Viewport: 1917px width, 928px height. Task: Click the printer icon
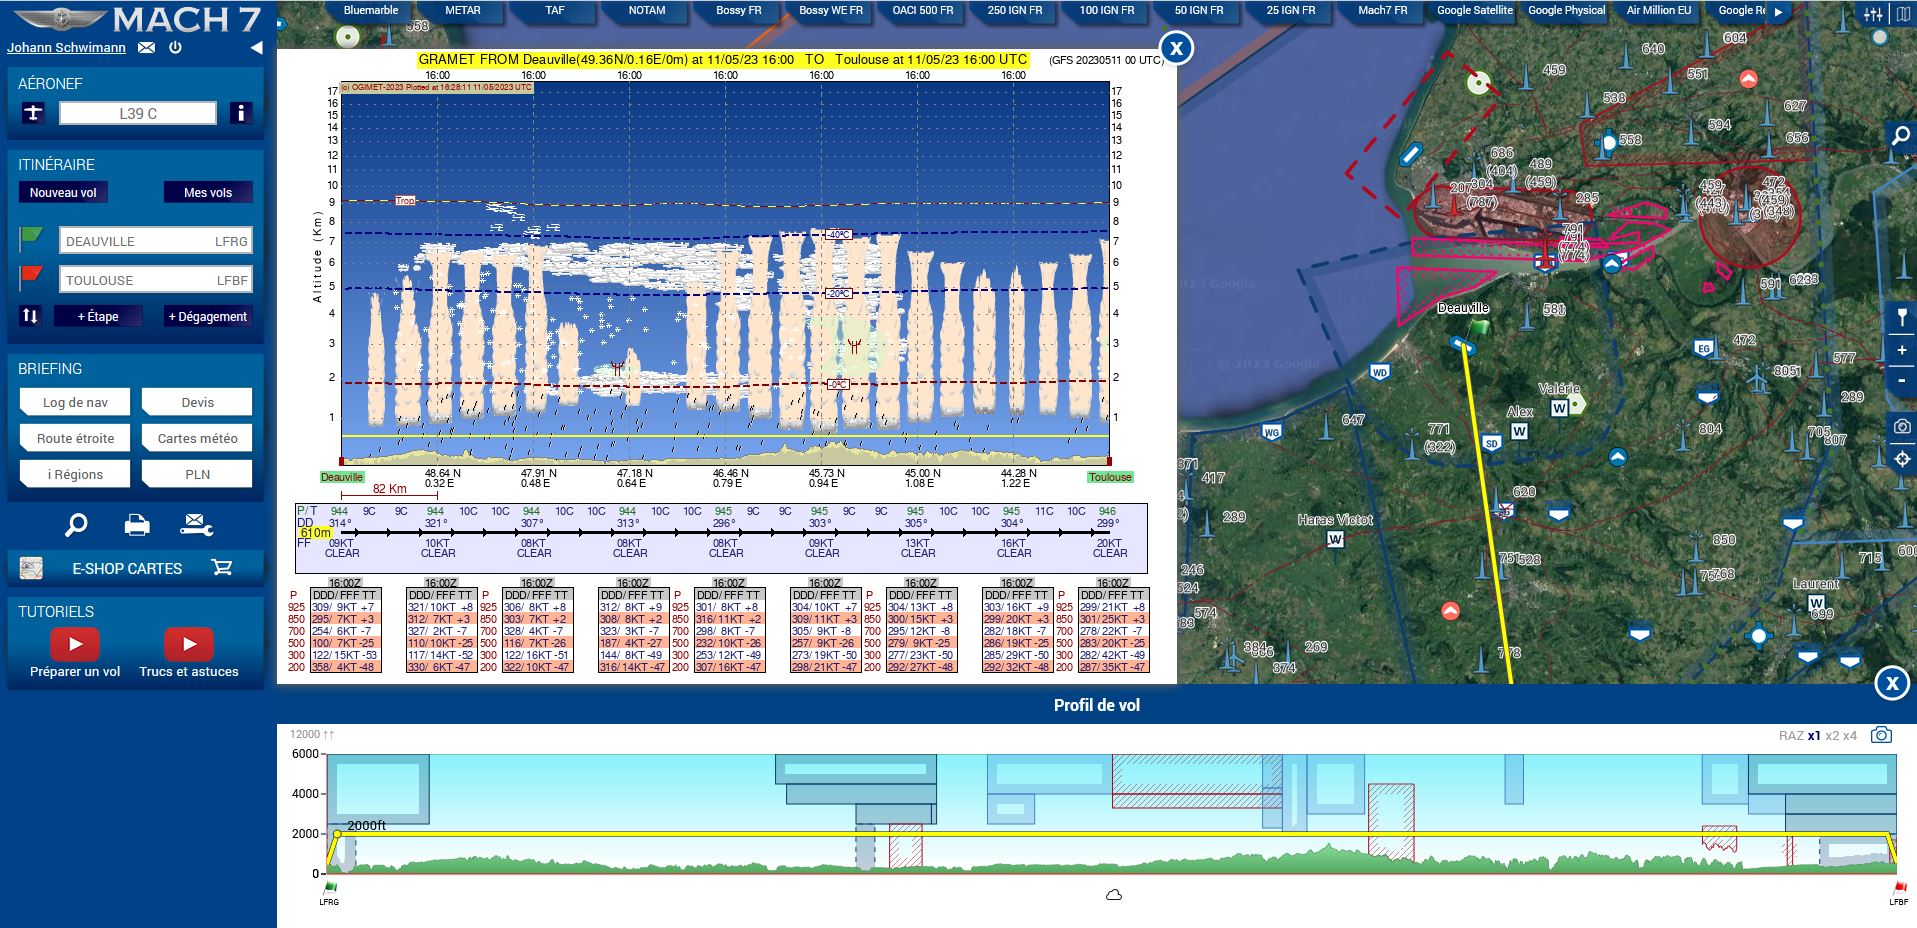pyautogui.click(x=137, y=525)
